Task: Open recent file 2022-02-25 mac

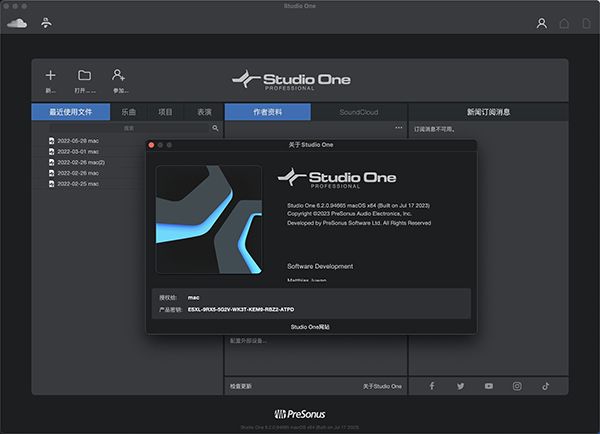Action: (73, 184)
